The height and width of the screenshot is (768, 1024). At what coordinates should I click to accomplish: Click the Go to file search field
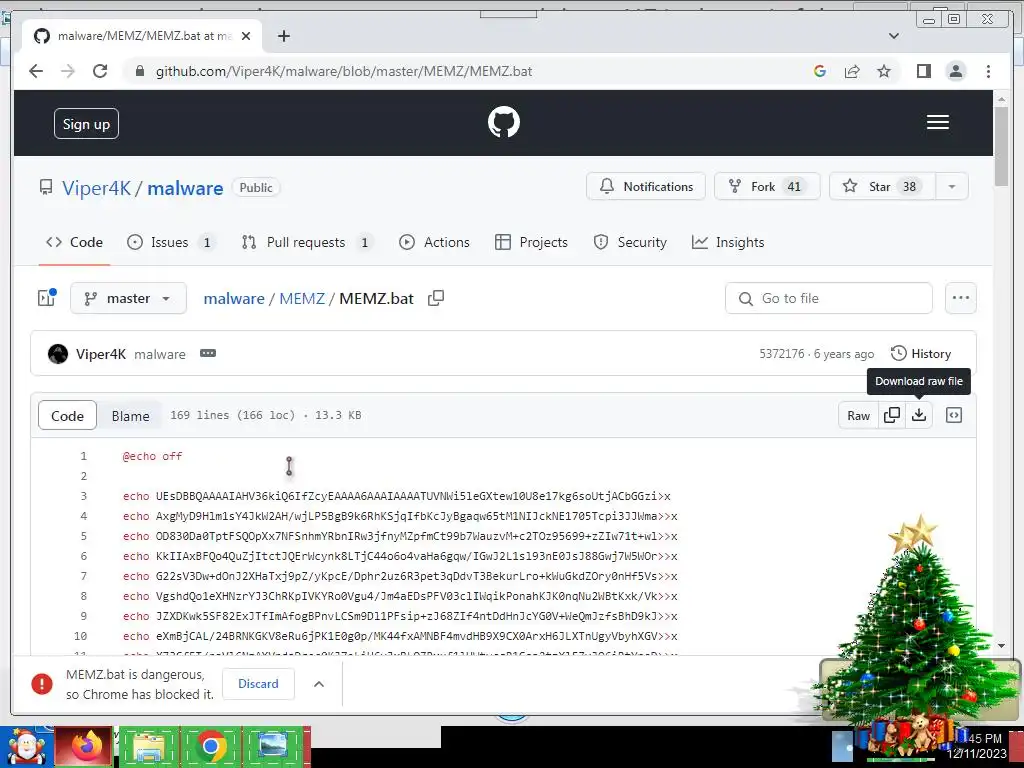[x=829, y=298]
